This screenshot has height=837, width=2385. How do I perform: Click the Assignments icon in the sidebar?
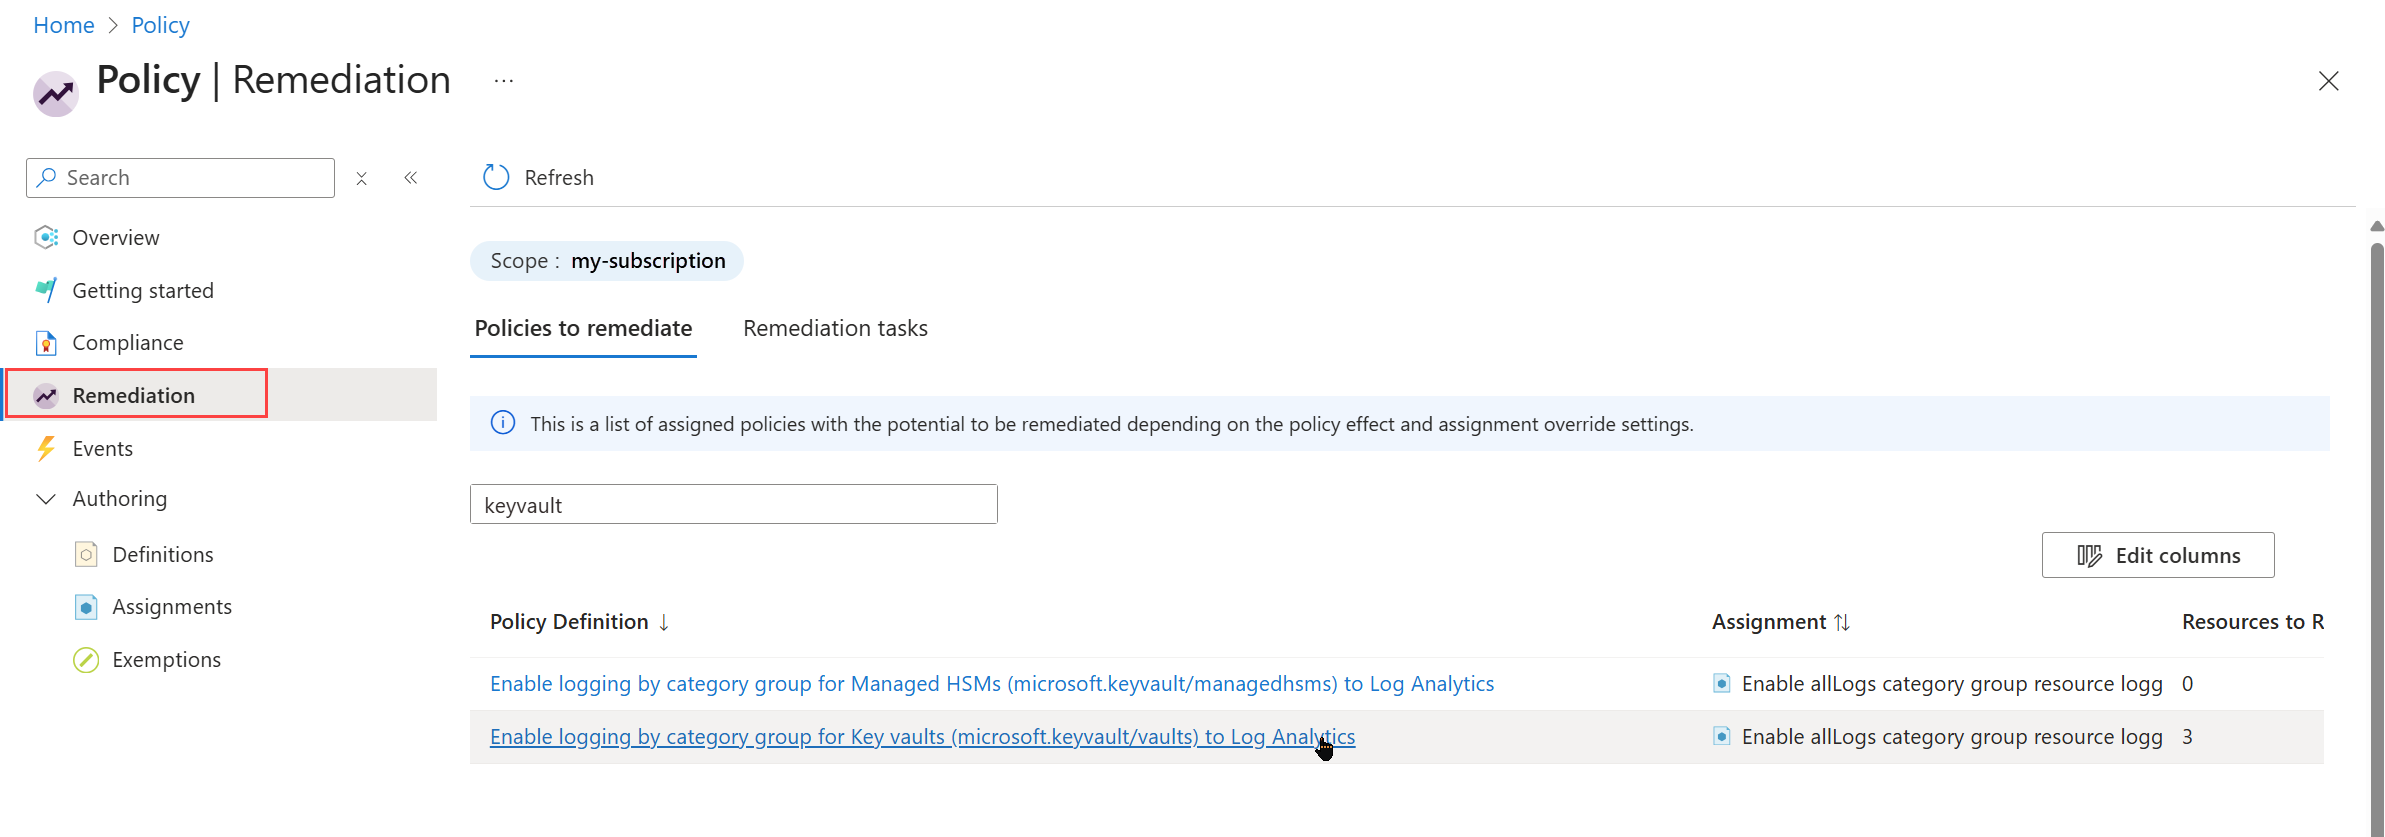[x=87, y=607]
